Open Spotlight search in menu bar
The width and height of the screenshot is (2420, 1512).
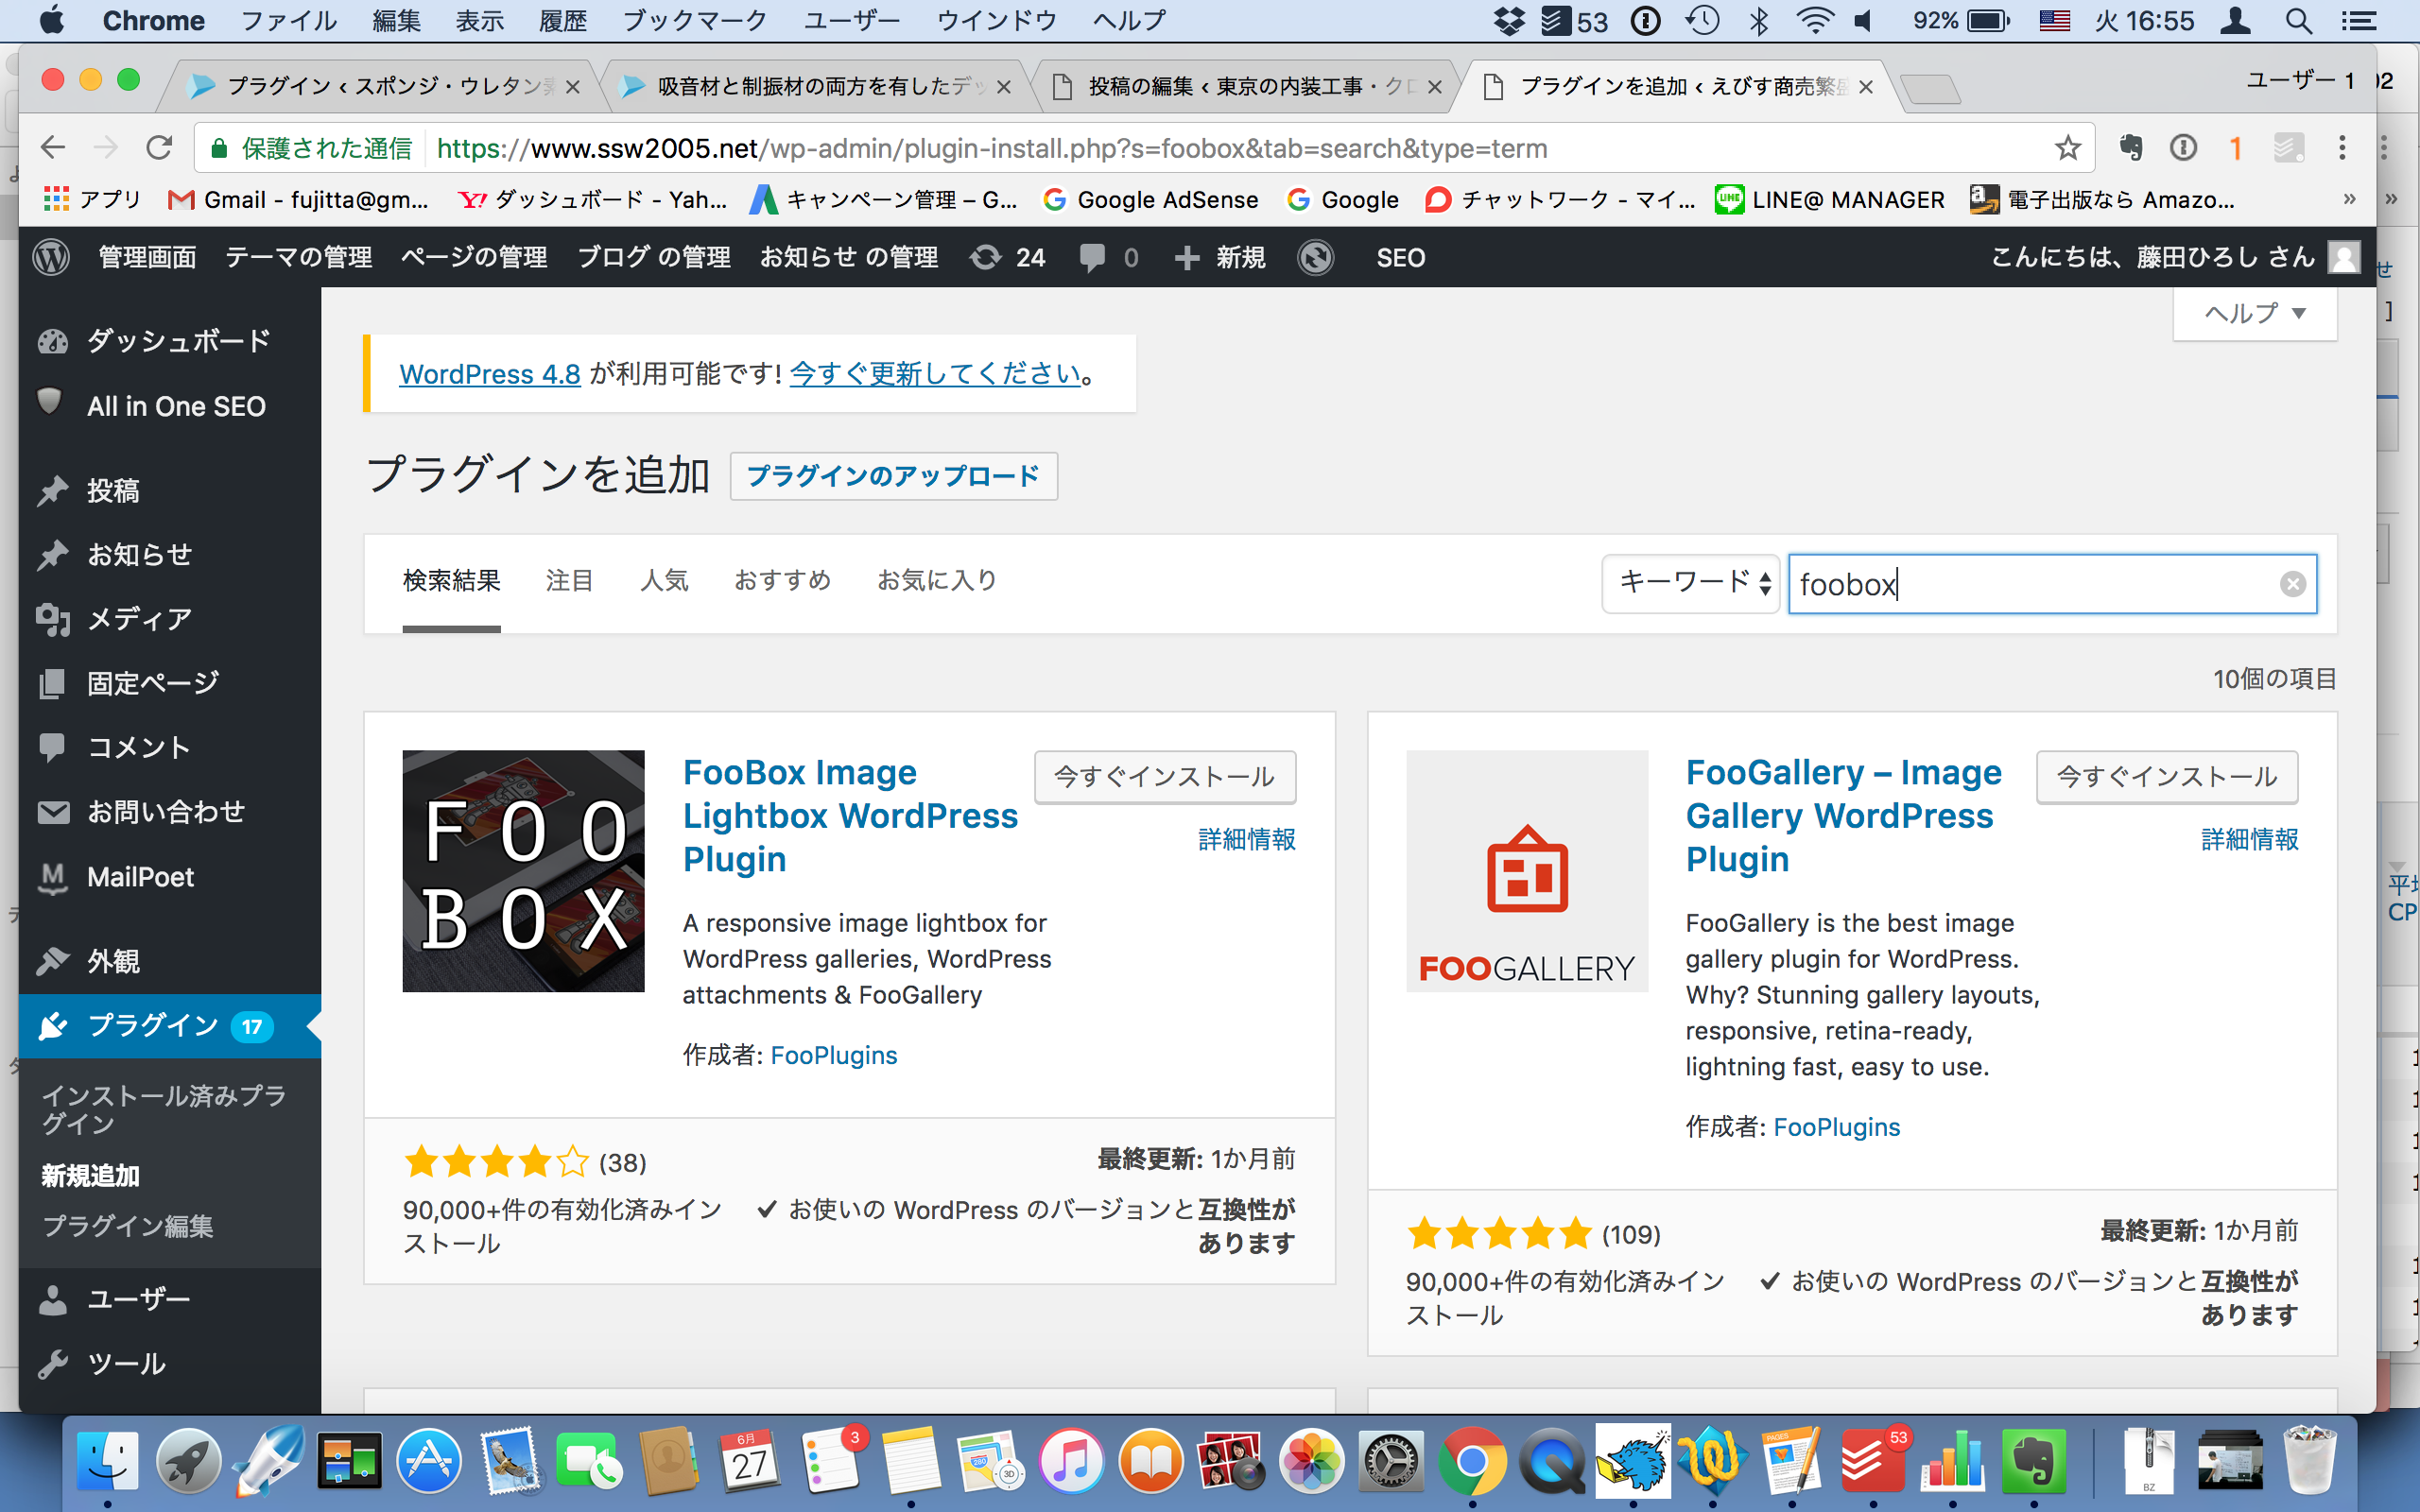coord(2298,21)
